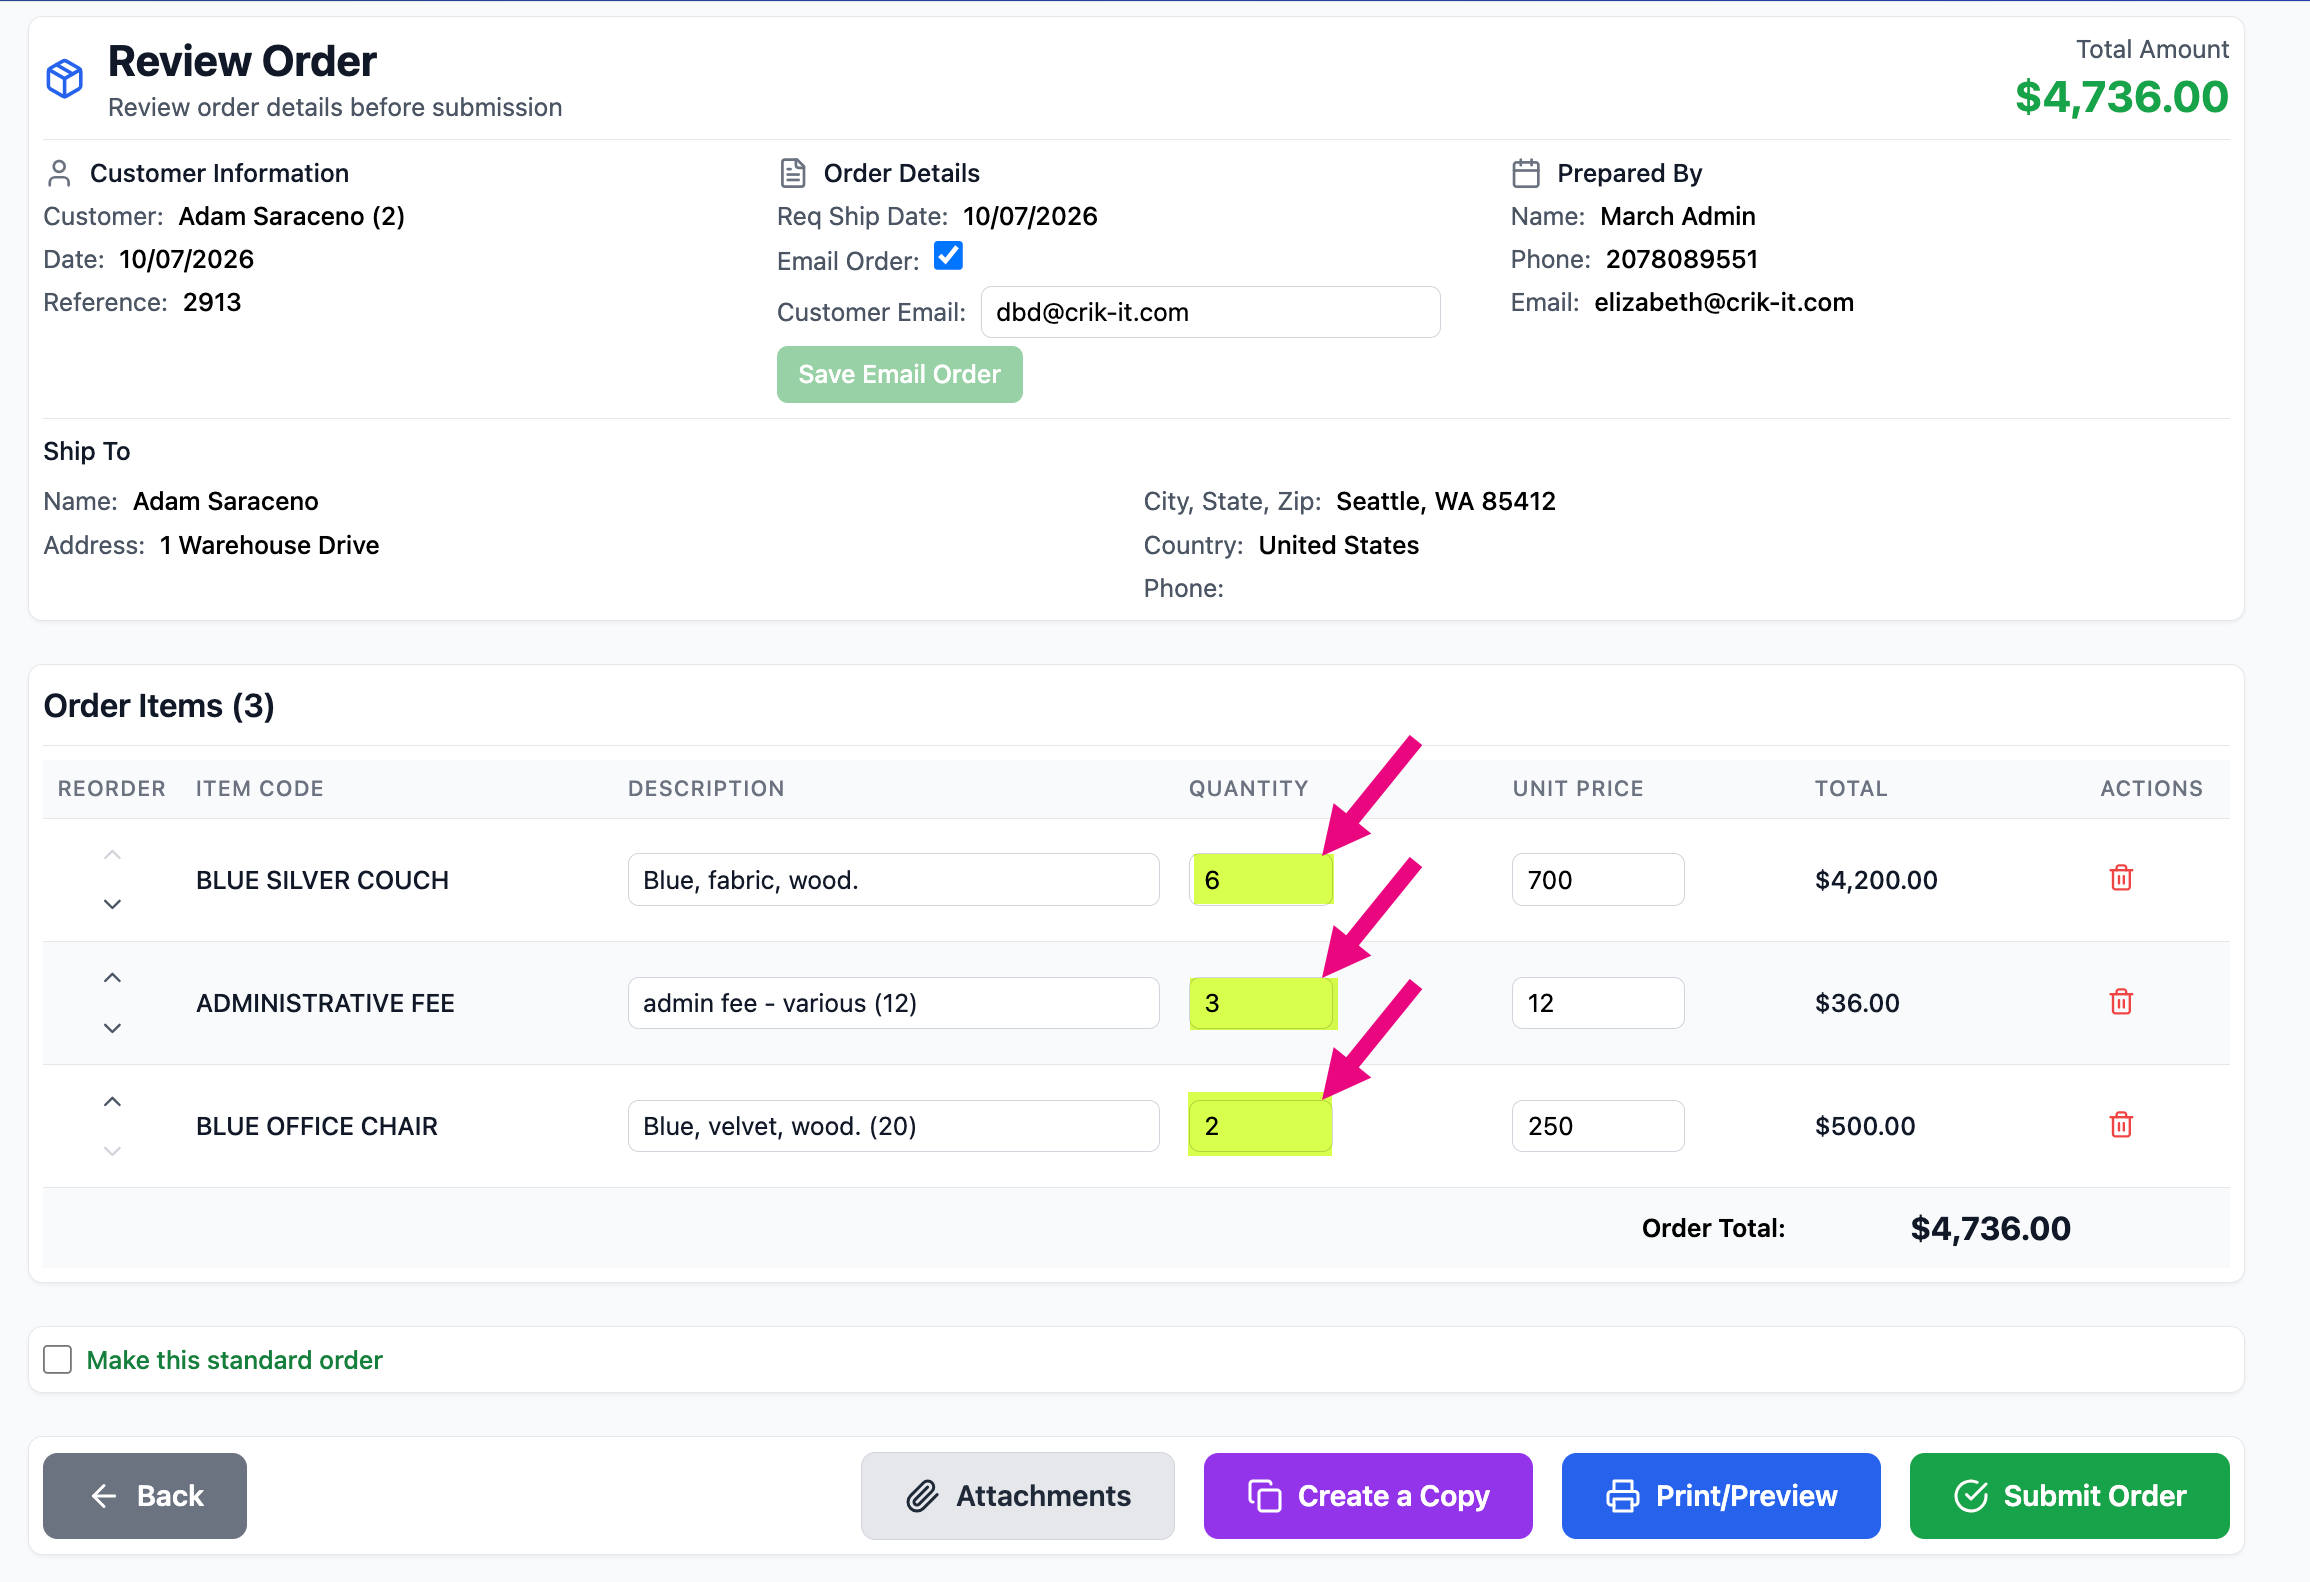Click the QUANTITY column header
Screen dimensions: 2310x1582
point(1248,788)
